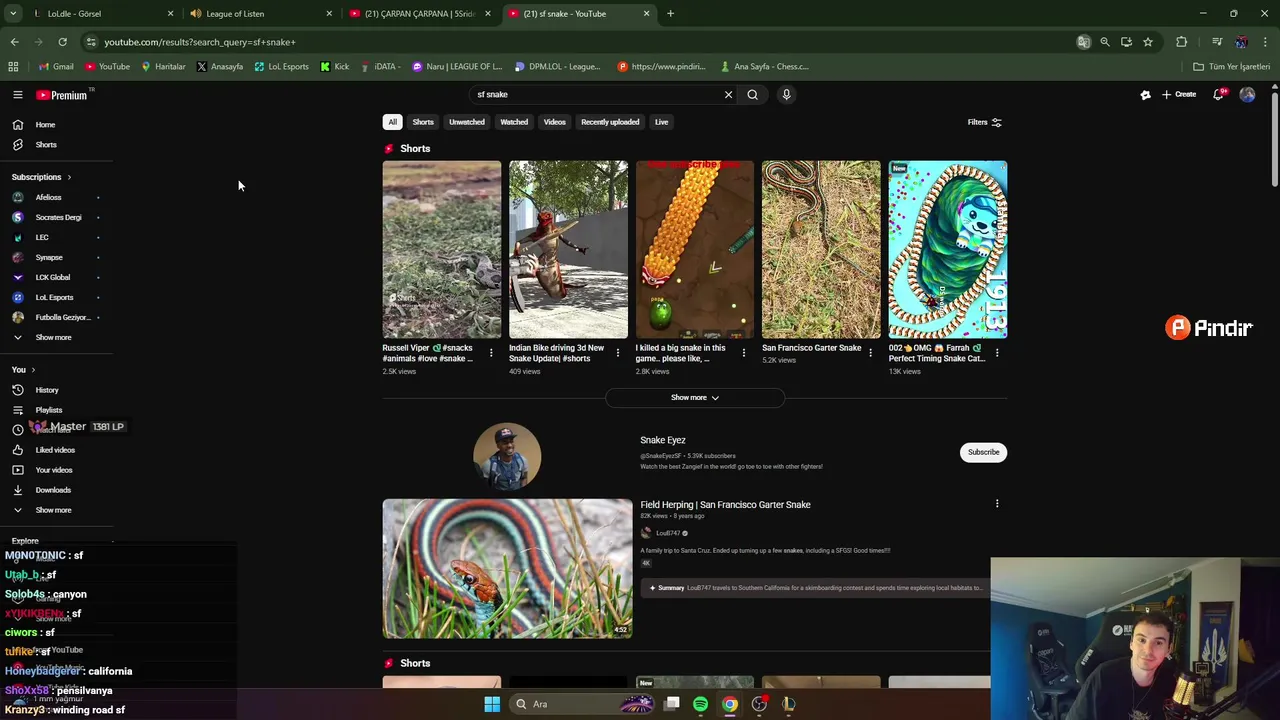Open San Francisco Garter Snake short

pos(821,250)
